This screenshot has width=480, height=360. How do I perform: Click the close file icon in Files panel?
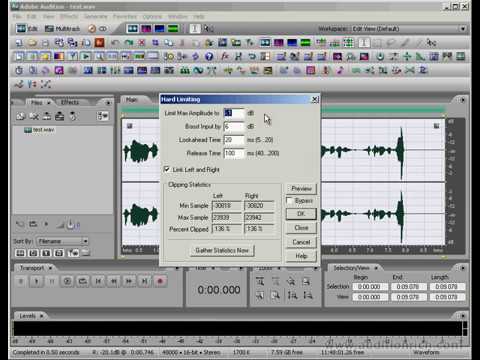point(34,116)
